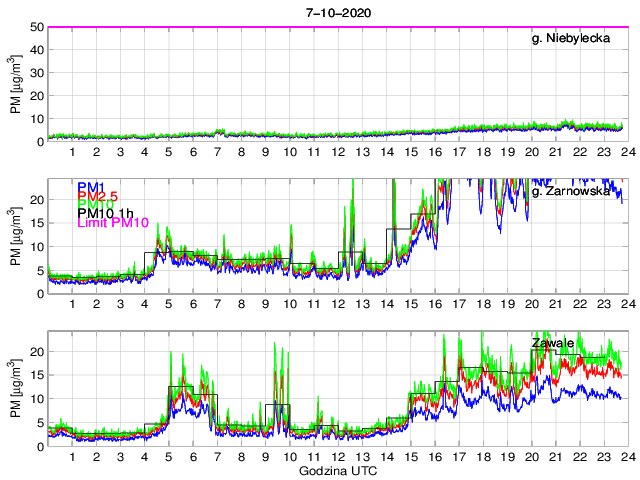Click the bottom panel's PM y-axis label
The image size is (640, 480).
[17, 389]
